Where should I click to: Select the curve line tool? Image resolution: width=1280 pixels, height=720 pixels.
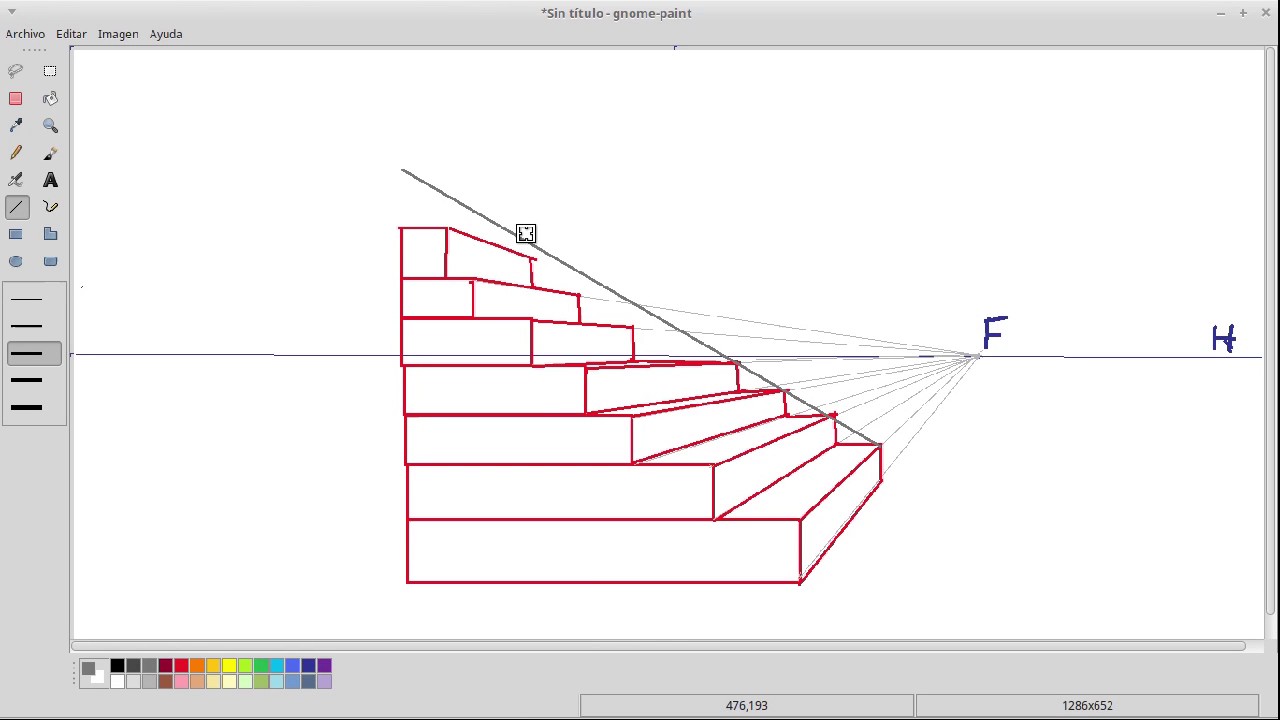point(50,207)
